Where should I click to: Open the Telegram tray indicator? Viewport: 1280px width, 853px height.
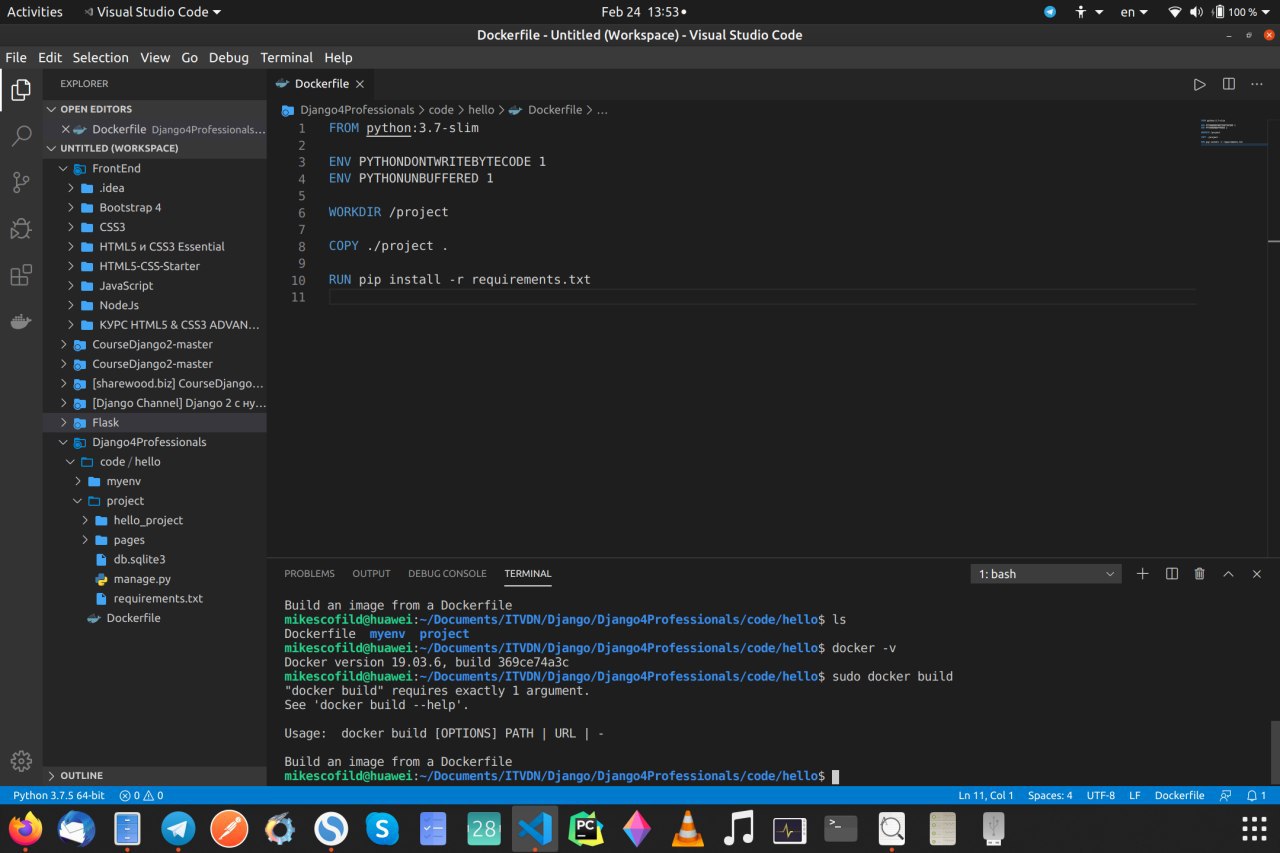point(1050,12)
